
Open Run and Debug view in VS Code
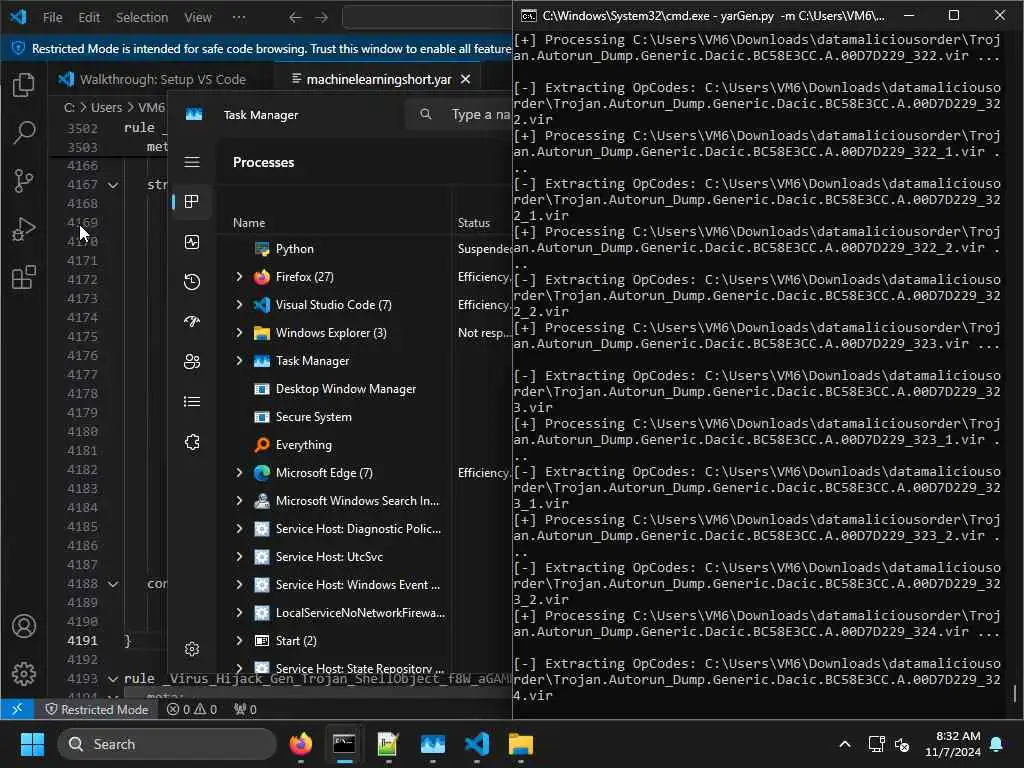pos(24,229)
